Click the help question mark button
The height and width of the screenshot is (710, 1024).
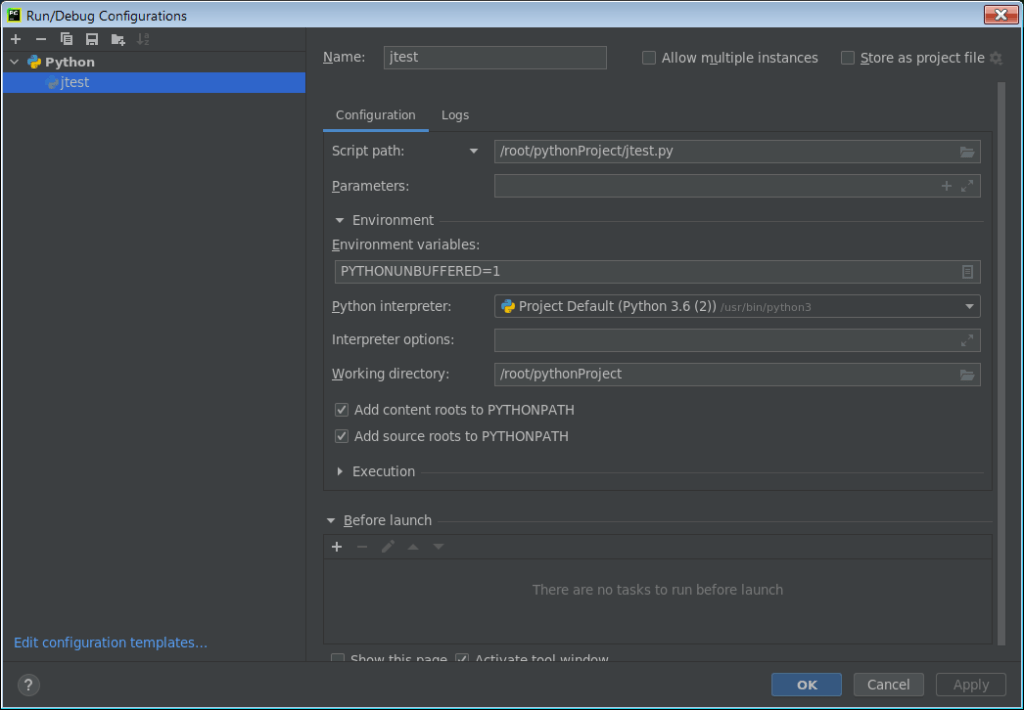coord(28,685)
